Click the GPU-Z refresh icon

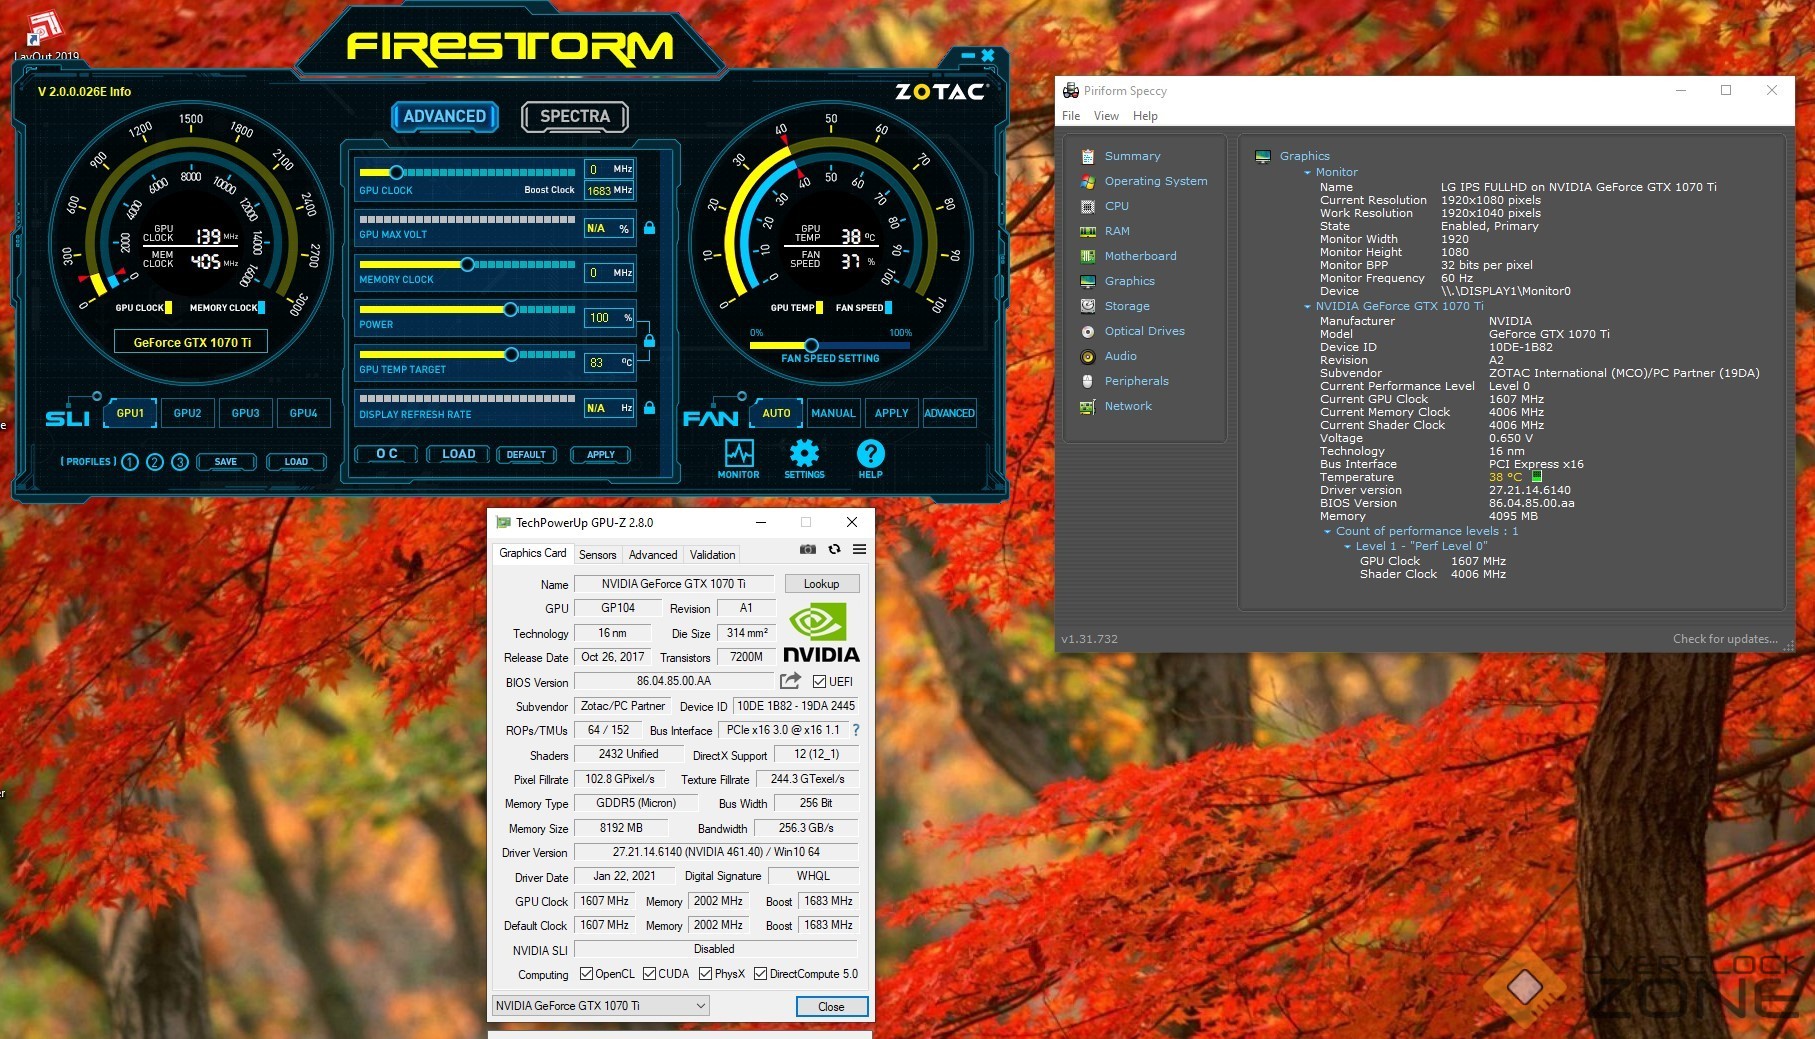(834, 549)
